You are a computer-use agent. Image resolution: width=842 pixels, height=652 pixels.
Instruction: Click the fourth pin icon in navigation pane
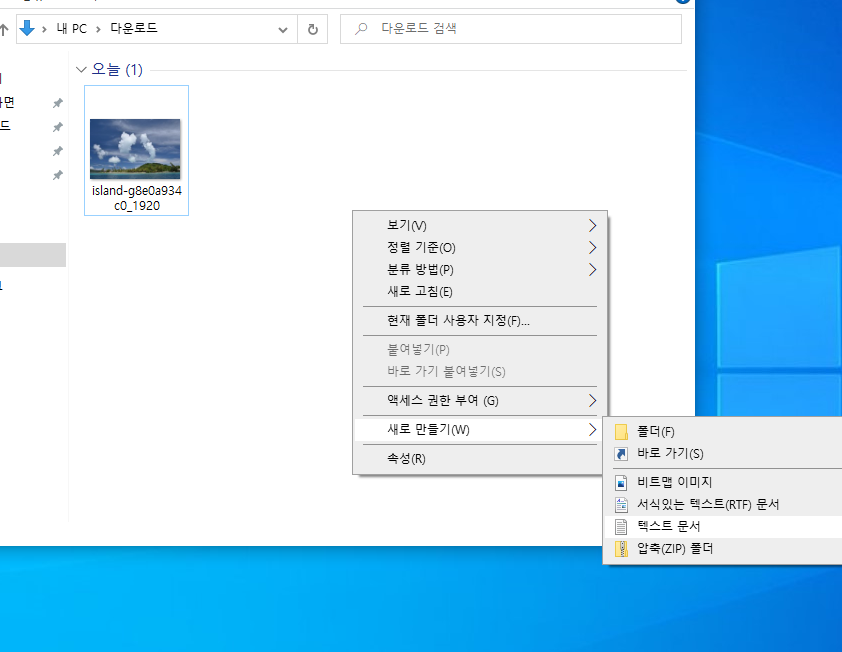pos(57,175)
